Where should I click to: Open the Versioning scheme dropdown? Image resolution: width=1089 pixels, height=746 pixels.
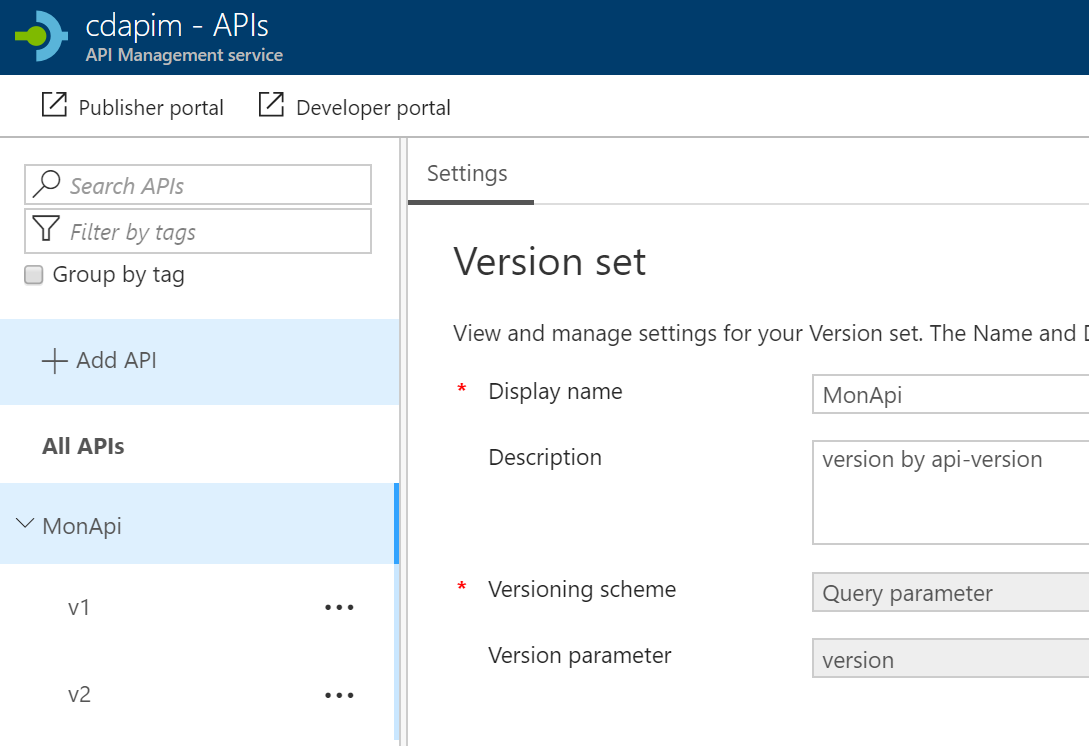[x=950, y=592]
